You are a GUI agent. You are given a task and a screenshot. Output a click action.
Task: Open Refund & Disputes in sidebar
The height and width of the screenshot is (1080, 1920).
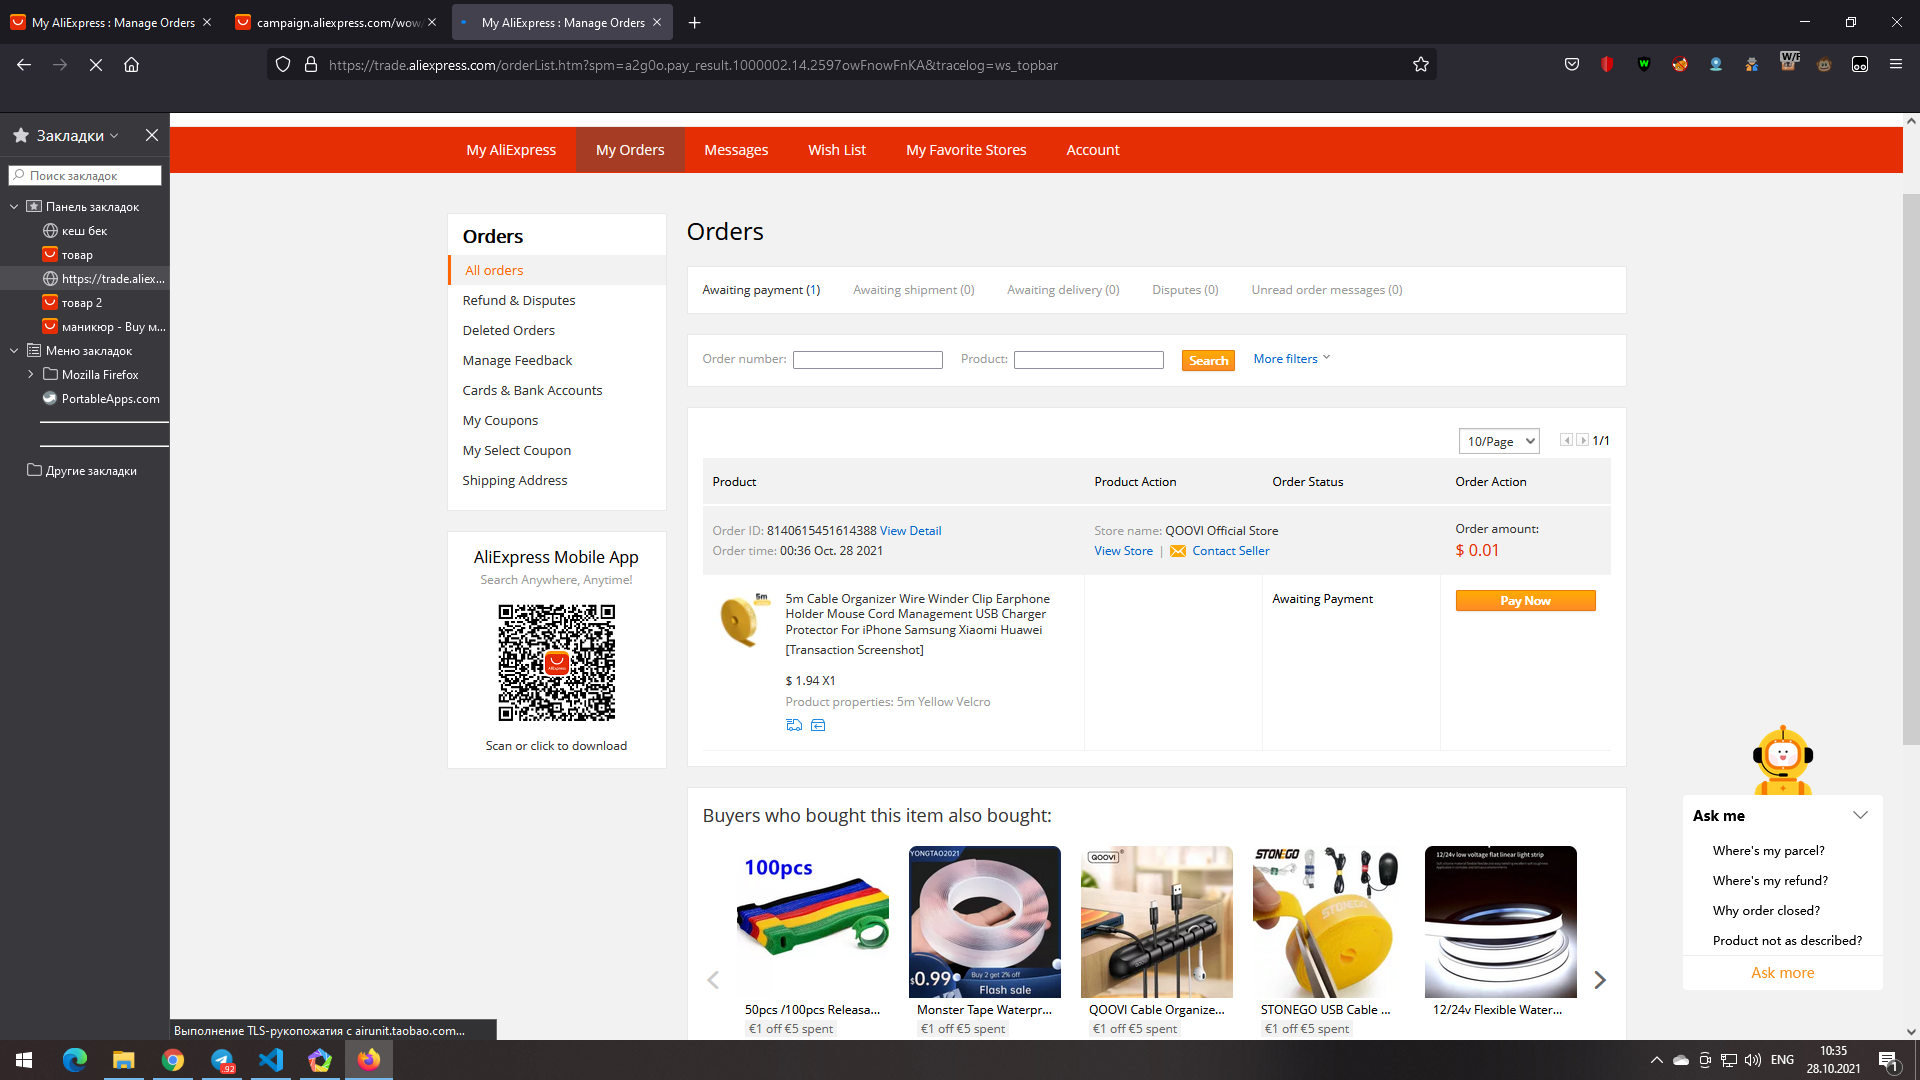click(519, 300)
